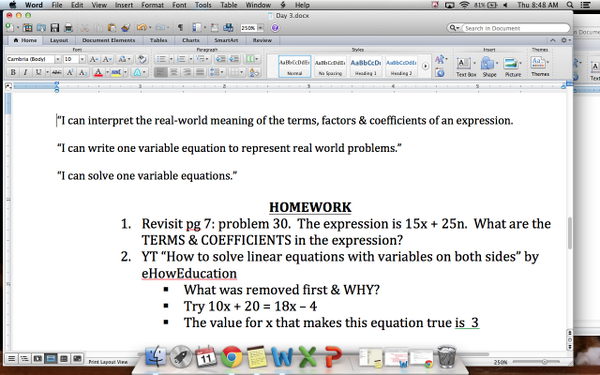
Task: Click the Sort icon in Paragraph group
Action: [254, 72]
